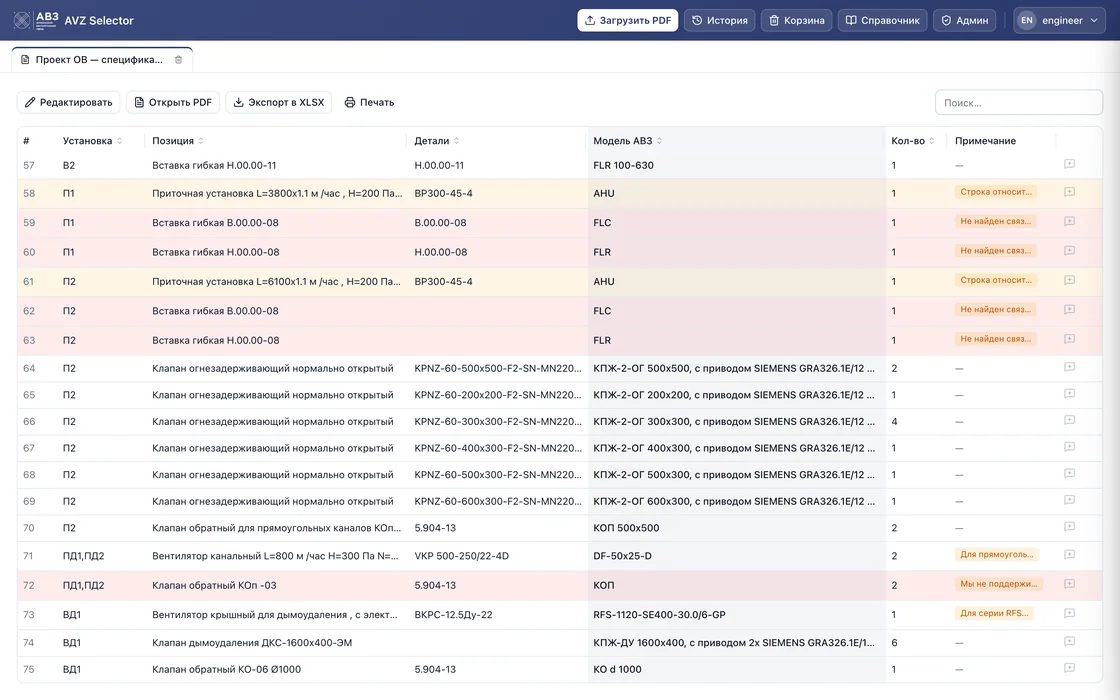Viewport: 1120px width, 700px height.
Task: Open comment icon for row 72
Action: coord(1069,584)
